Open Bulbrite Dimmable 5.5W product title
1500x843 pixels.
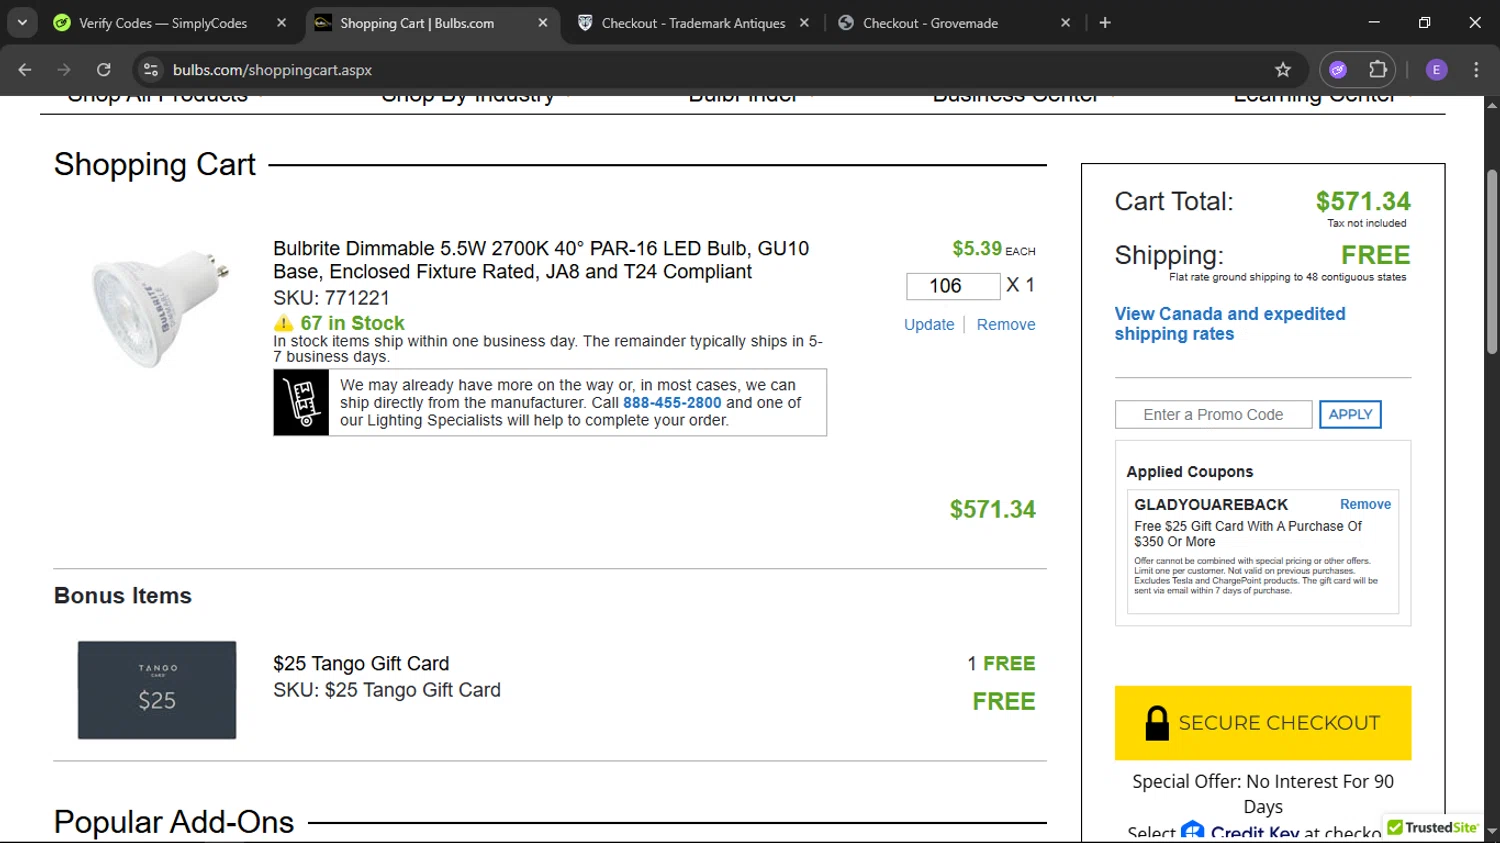coord(541,260)
